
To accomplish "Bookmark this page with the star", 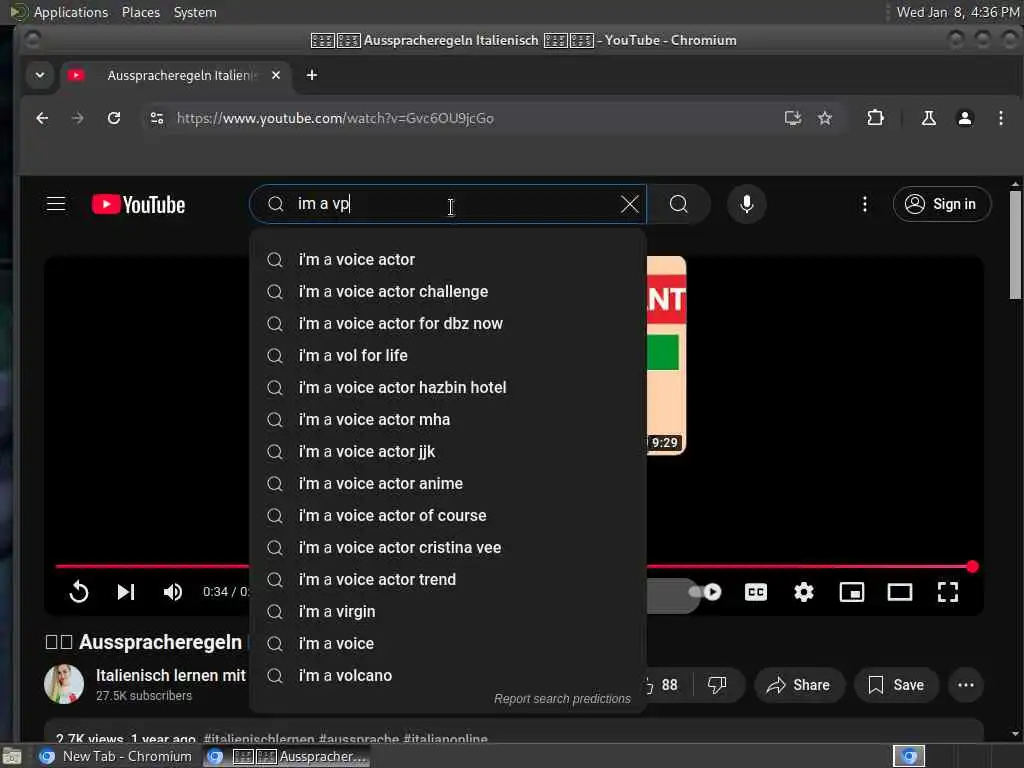I will (825, 118).
